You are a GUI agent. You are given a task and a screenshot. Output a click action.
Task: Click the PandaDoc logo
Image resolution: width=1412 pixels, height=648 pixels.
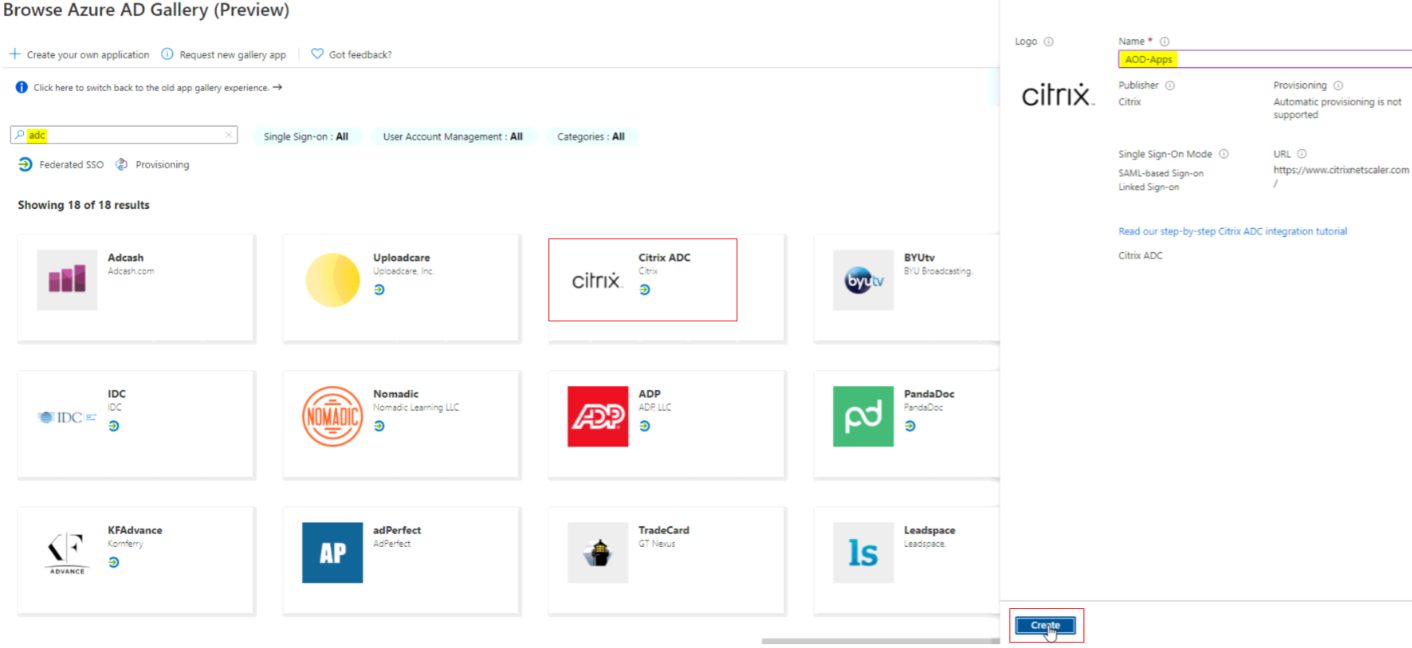[863, 416]
